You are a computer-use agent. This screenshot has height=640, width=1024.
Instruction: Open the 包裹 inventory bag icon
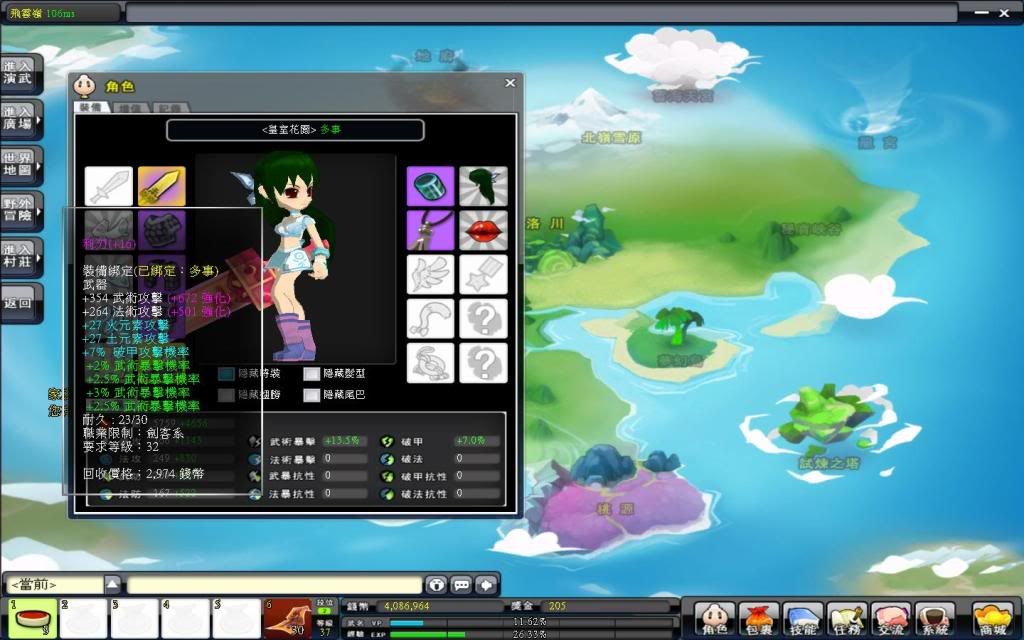(x=758, y=618)
